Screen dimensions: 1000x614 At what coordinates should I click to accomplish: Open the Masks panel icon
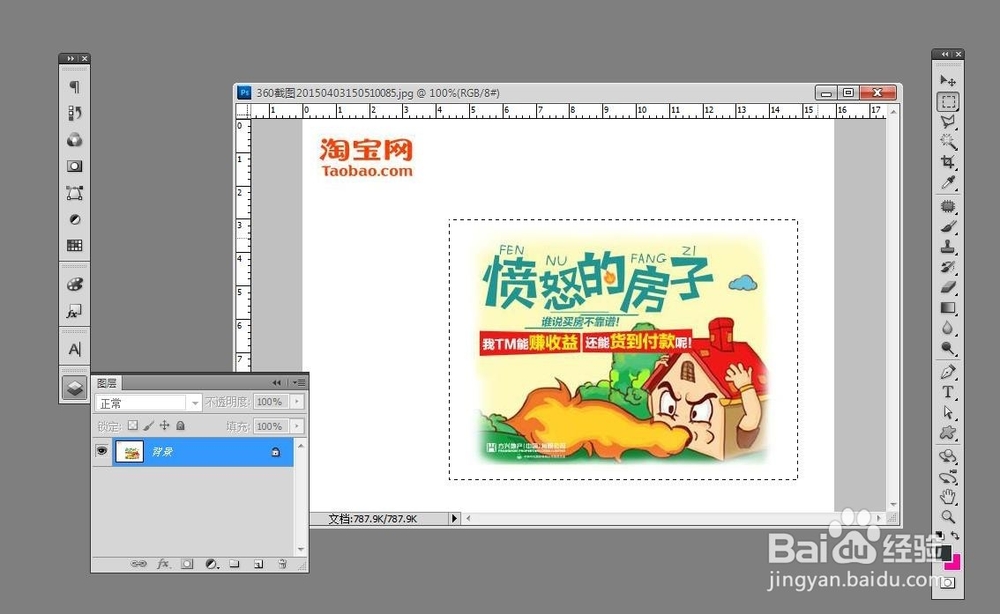[x=75, y=166]
